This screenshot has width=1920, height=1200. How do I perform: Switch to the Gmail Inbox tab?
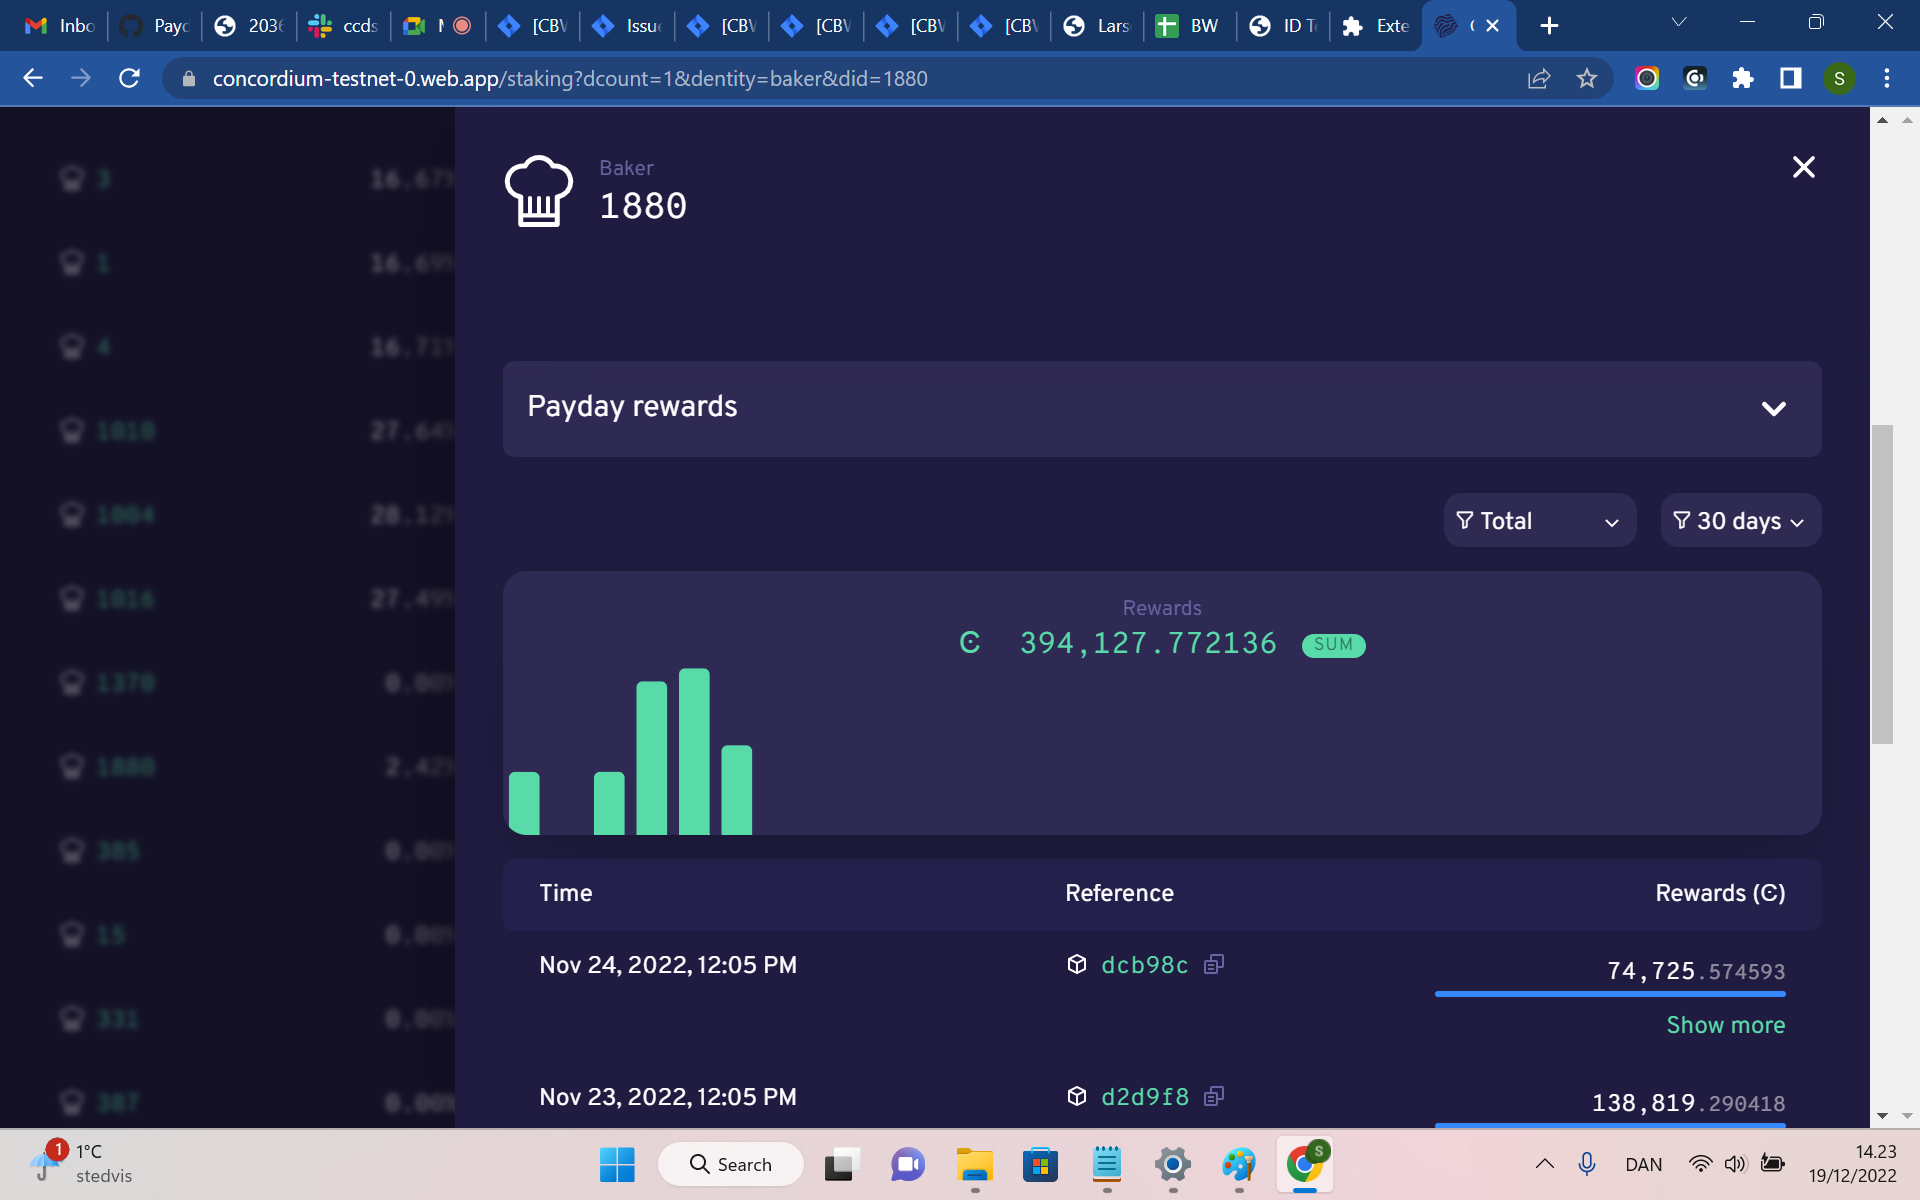point(60,26)
